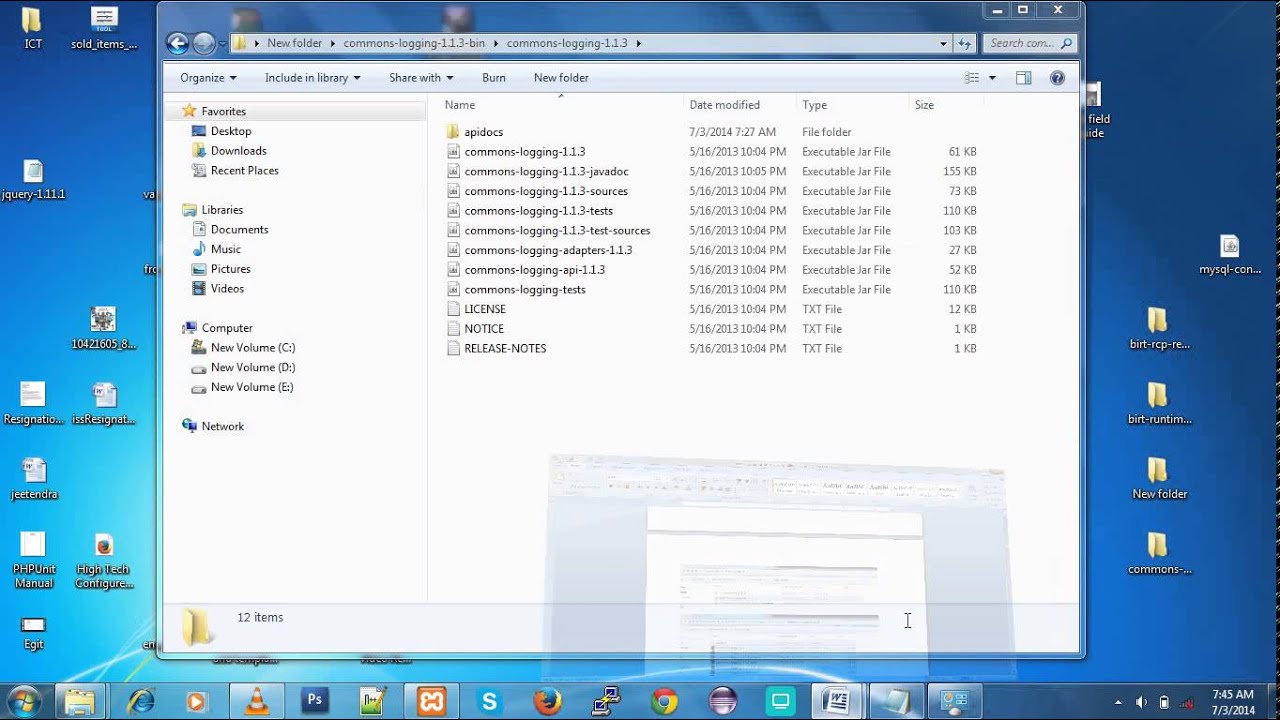Viewport: 1280px width, 720px height.
Task: Open Pictures library
Action: coord(230,269)
